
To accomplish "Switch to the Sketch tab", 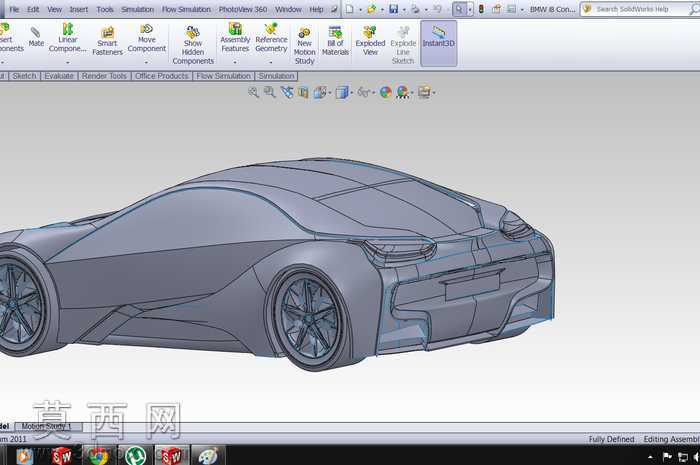I will [x=24, y=76].
